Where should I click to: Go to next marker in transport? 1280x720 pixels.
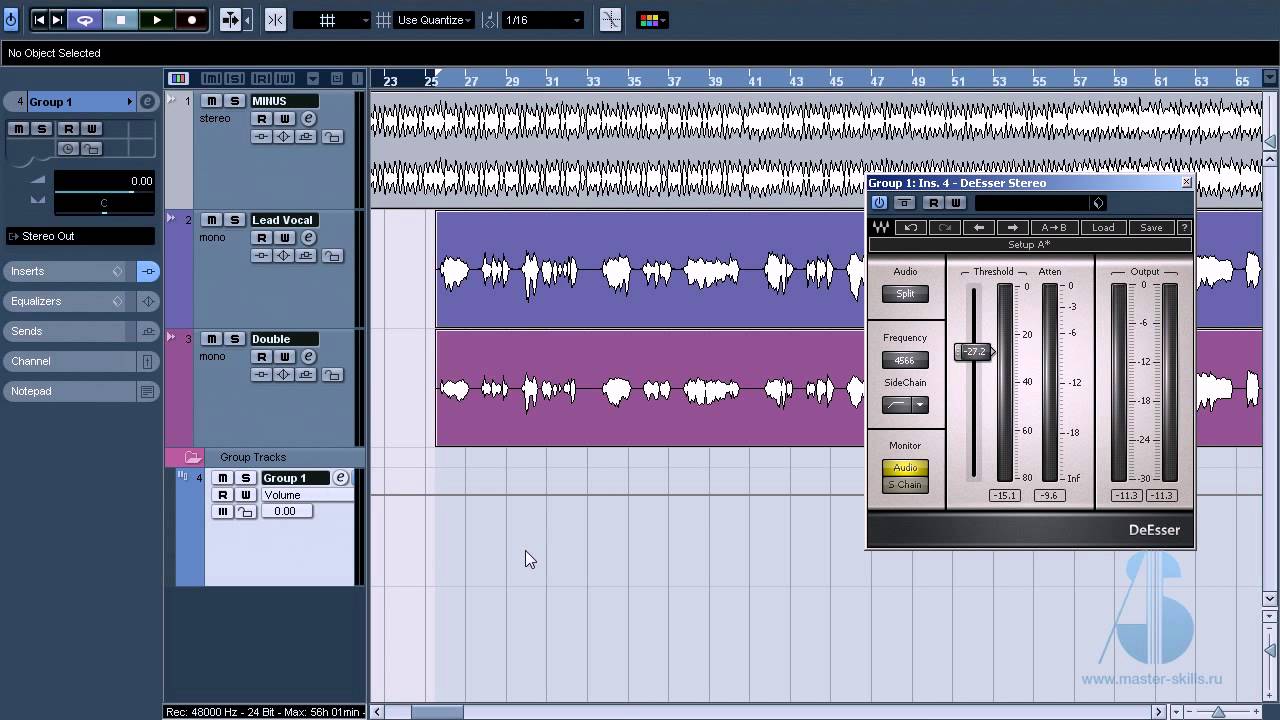(57, 20)
